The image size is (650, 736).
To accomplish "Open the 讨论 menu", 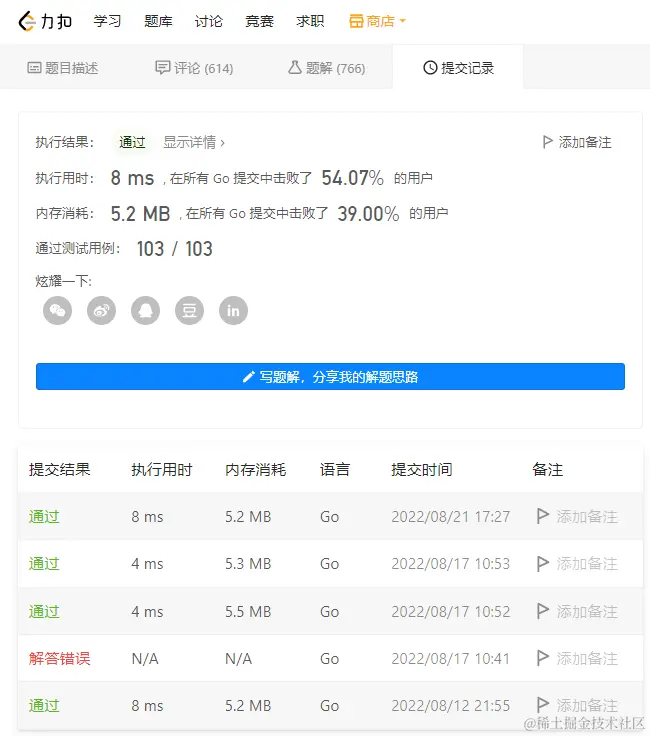I will point(209,21).
